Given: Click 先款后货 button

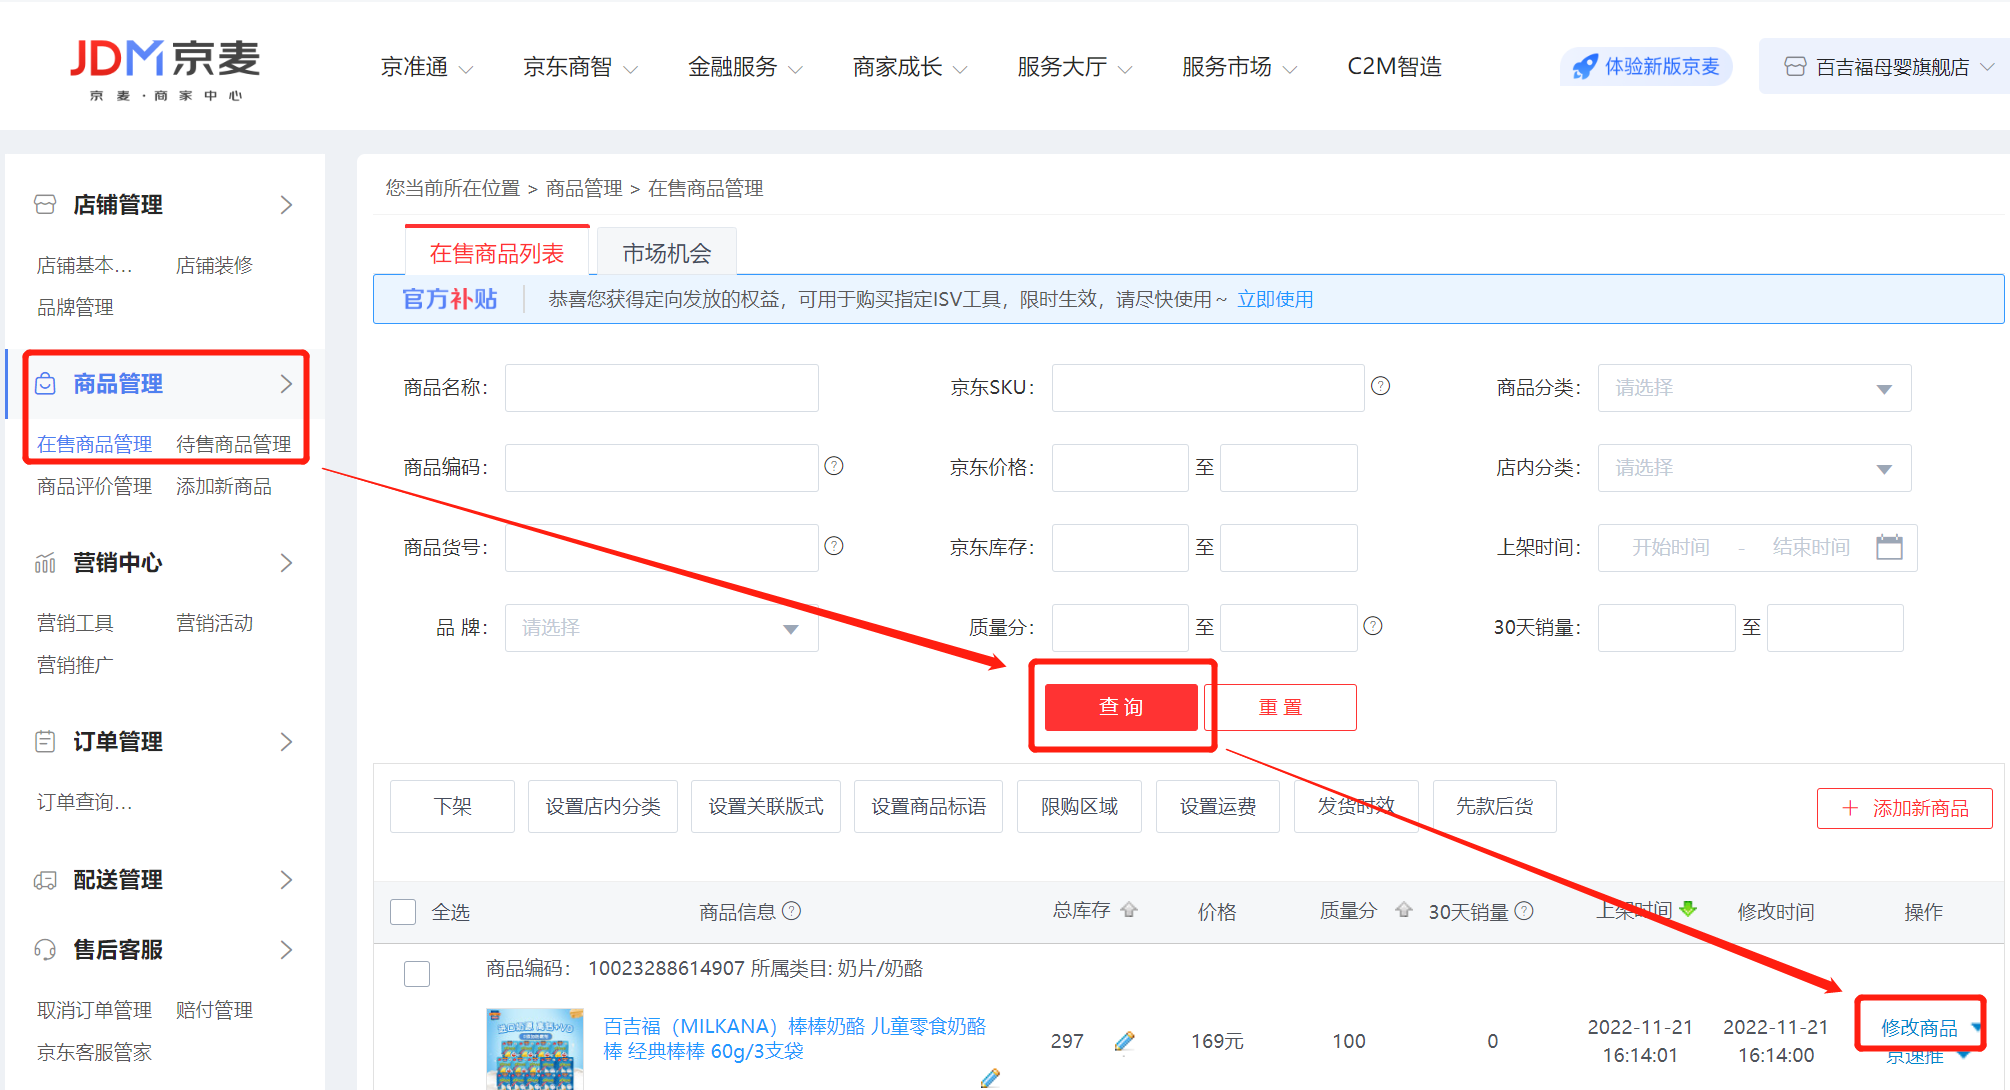Looking at the screenshot, I should pyautogui.click(x=1494, y=806).
